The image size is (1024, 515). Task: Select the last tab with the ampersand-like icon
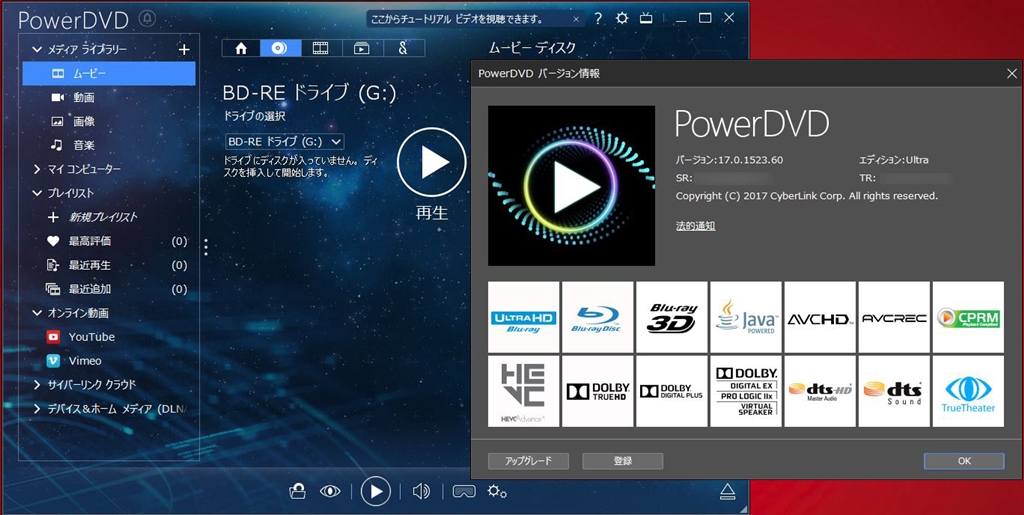(404, 48)
